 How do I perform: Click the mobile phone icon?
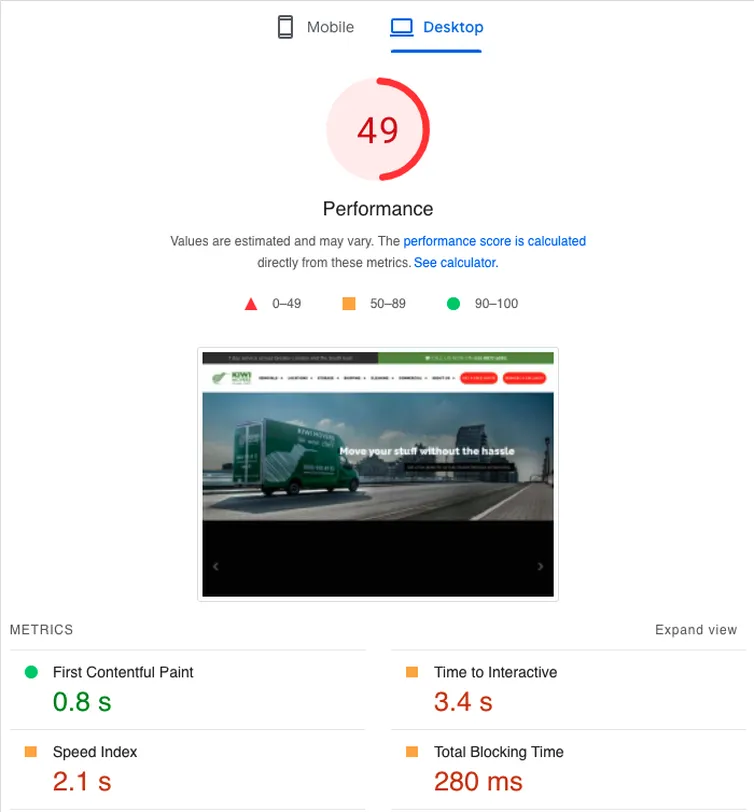(285, 27)
